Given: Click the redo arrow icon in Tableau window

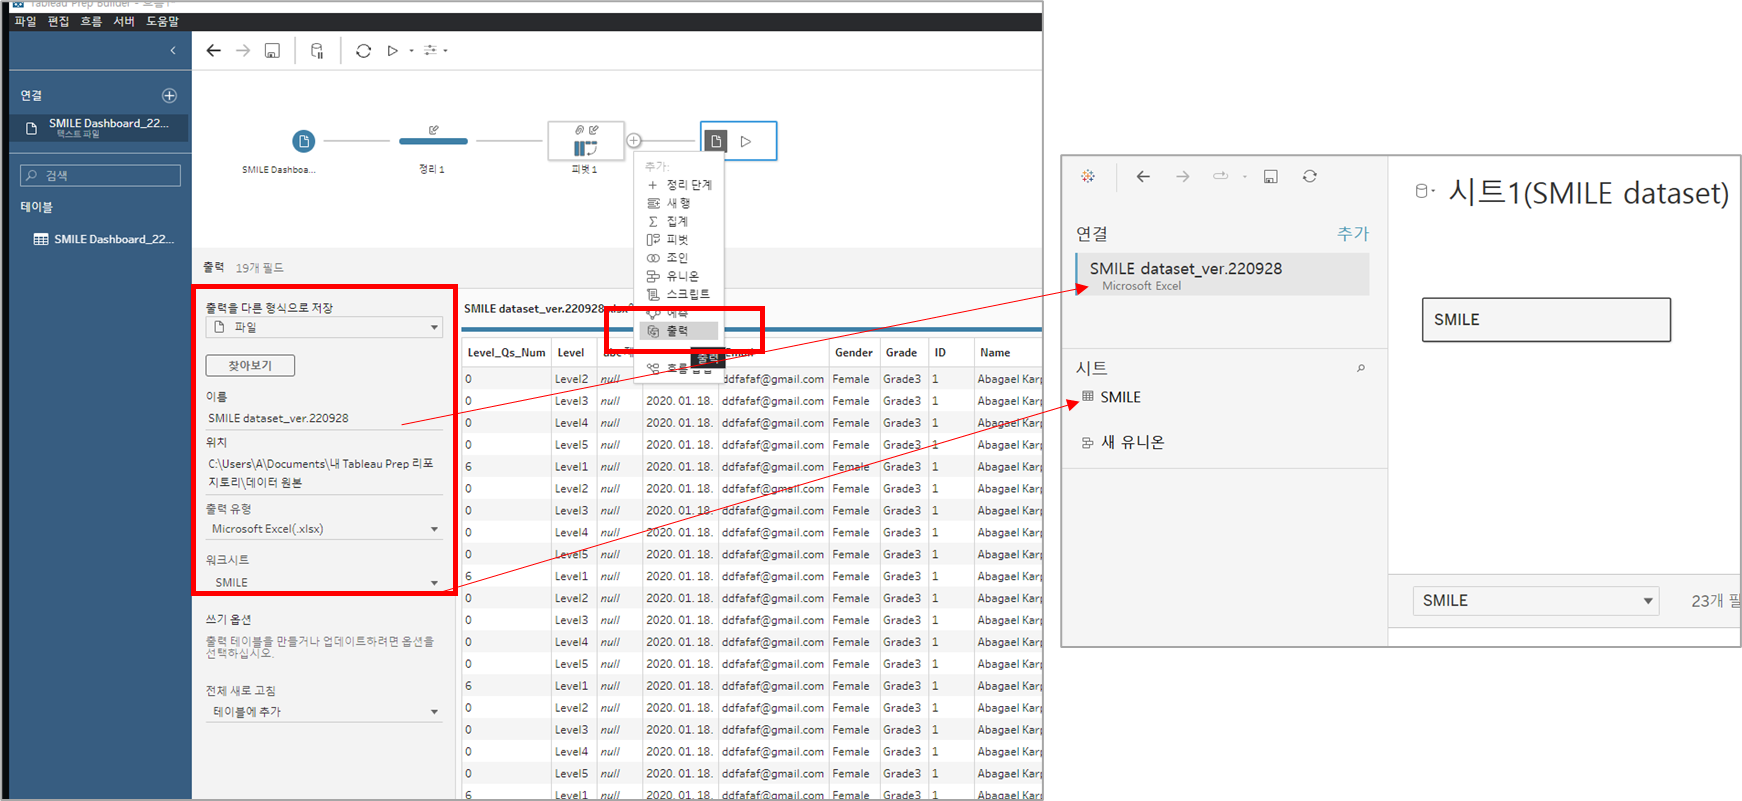Looking at the screenshot, I should point(1220,176).
